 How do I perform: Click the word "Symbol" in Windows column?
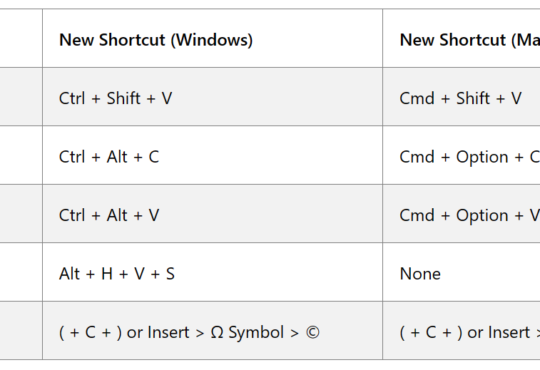tap(257, 333)
